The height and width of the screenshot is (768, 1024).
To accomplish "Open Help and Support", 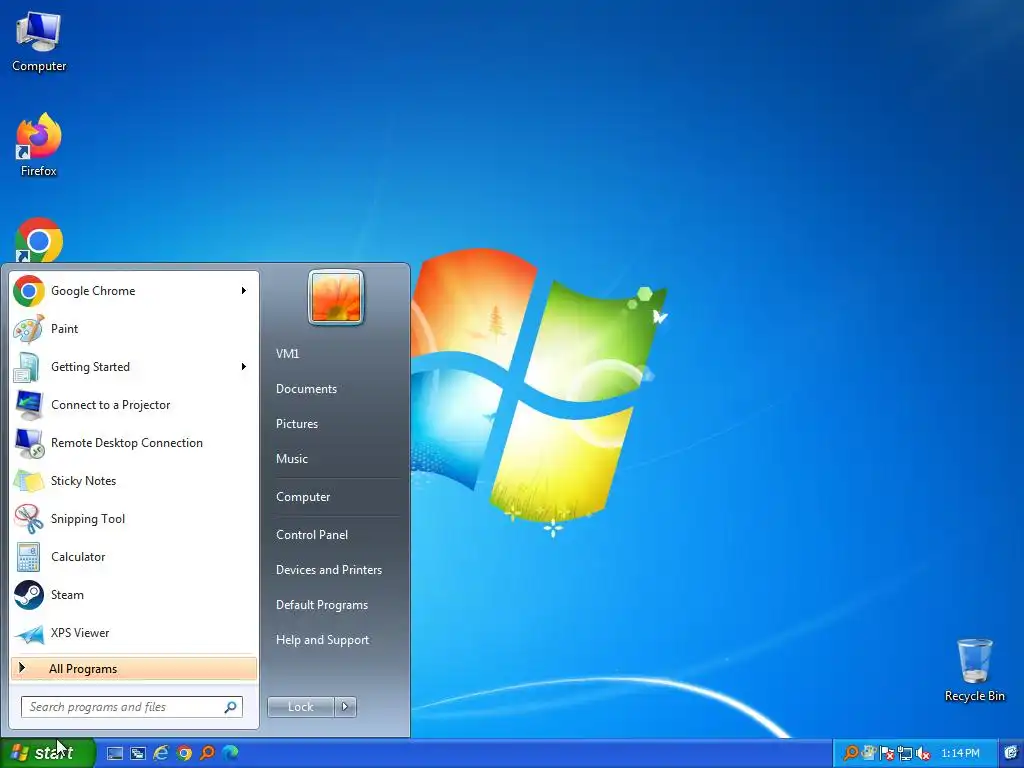I will pyautogui.click(x=323, y=640).
